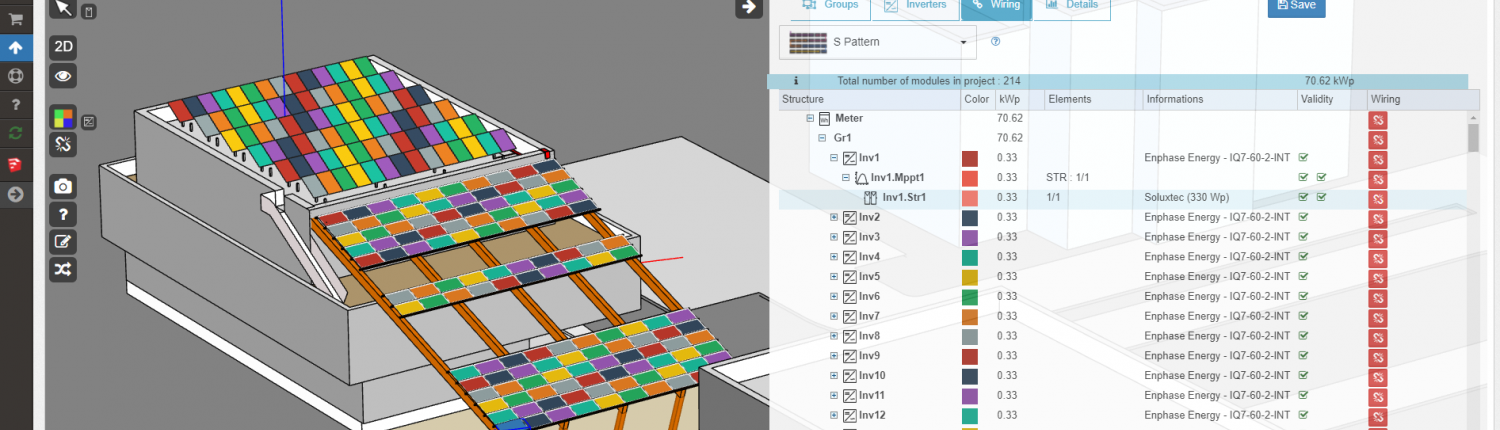Toggle the Inv11 validity checkbox
Screen dimensions: 1500x430
point(1304,395)
